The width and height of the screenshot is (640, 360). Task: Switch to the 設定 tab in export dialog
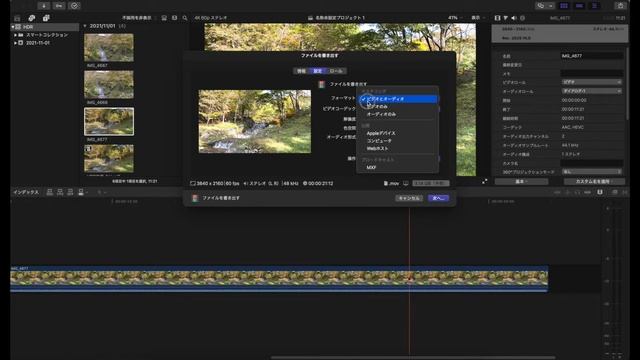pos(318,71)
